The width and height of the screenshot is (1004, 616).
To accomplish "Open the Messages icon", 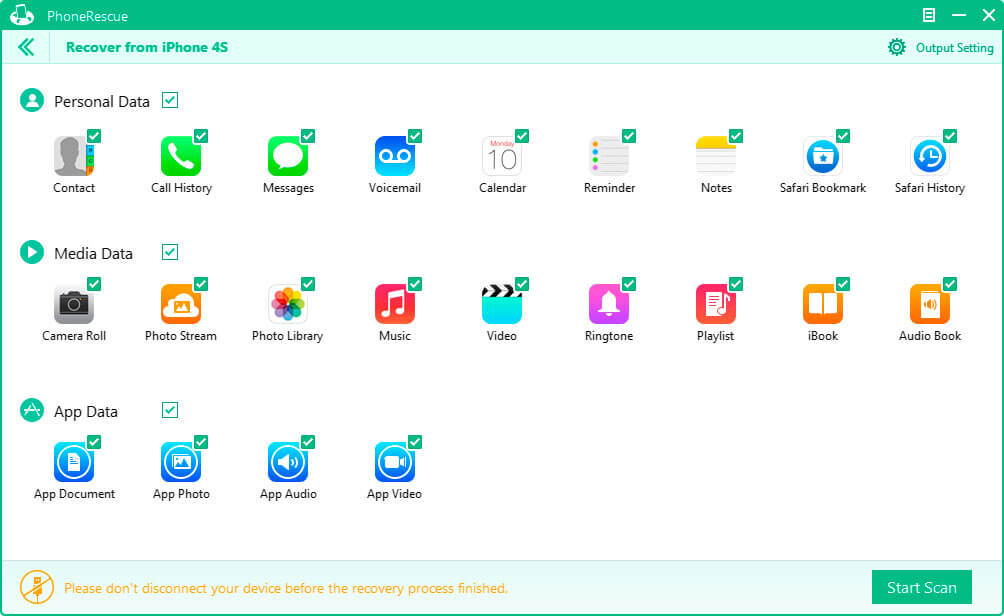I will point(287,156).
